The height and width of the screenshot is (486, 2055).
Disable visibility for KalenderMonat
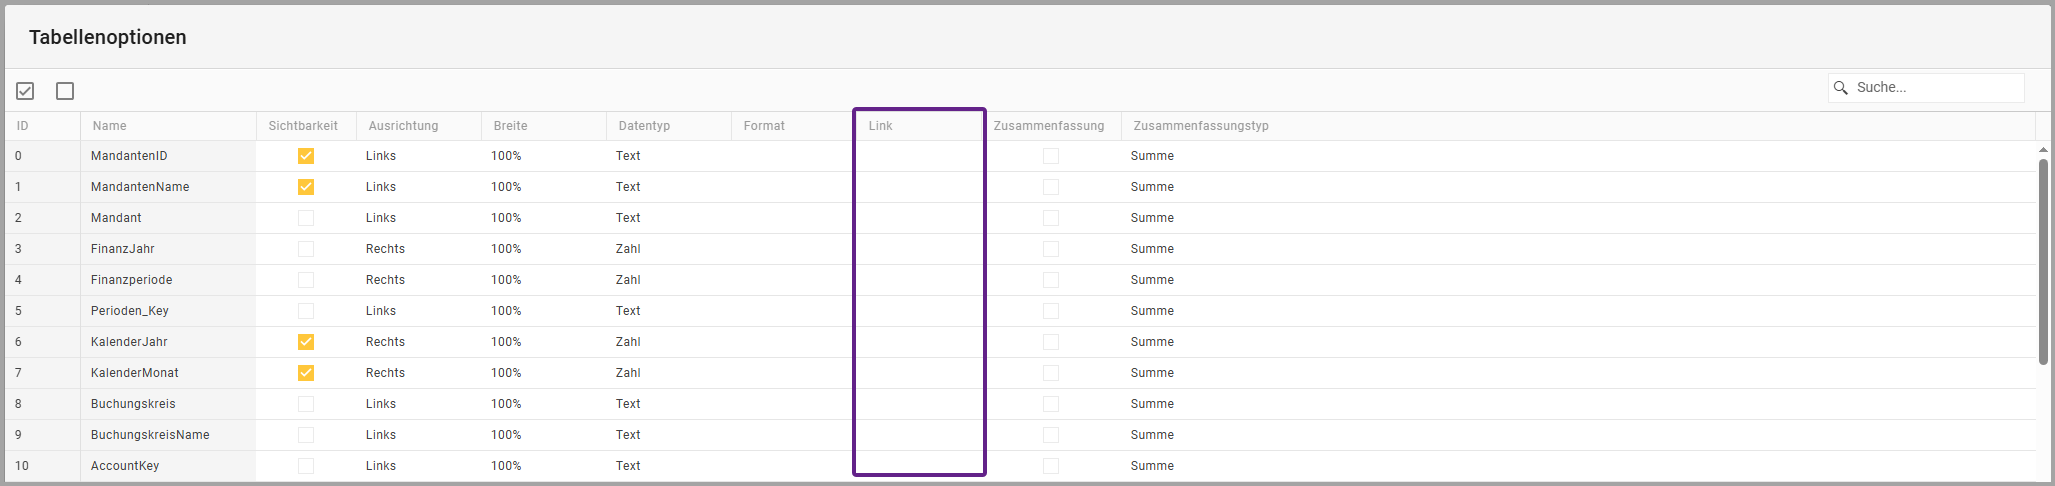[x=306, y=373]
